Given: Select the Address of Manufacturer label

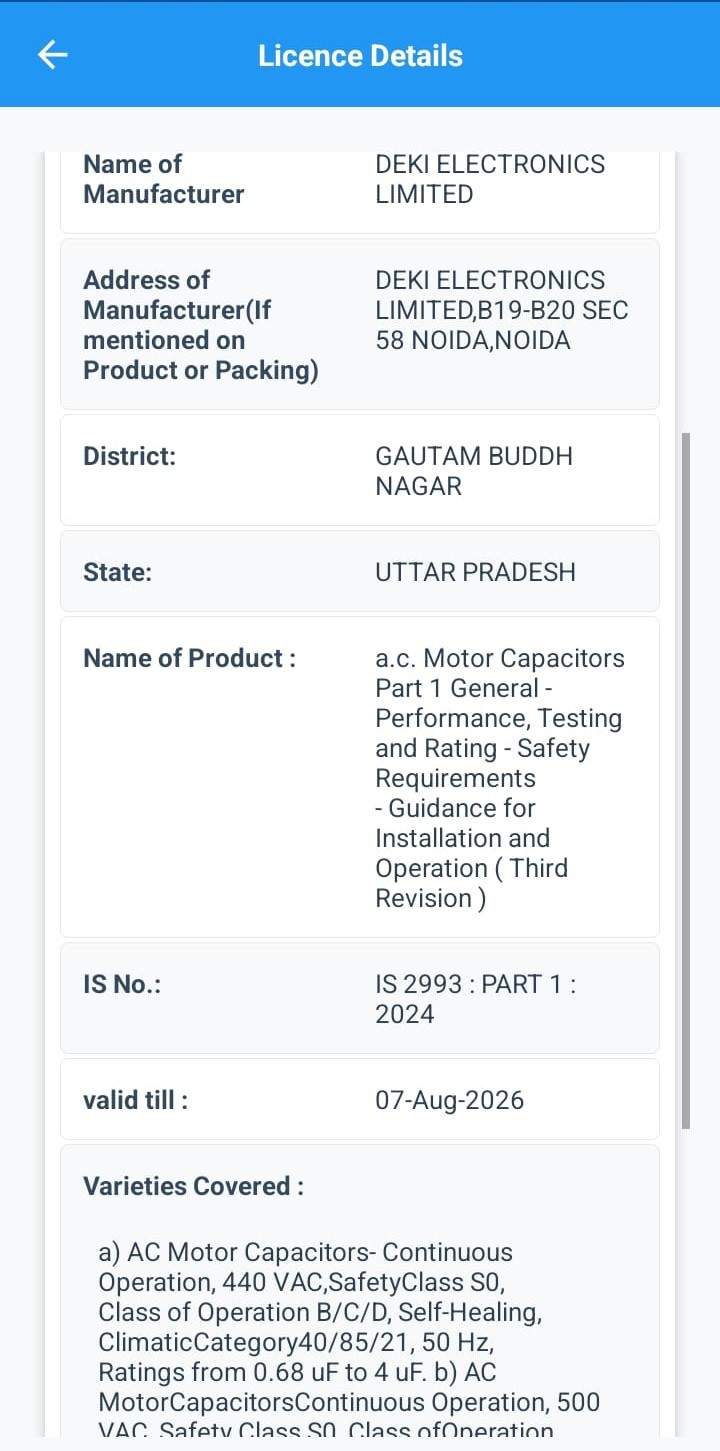Looking at the screenshot, I should tap(201, 325).
